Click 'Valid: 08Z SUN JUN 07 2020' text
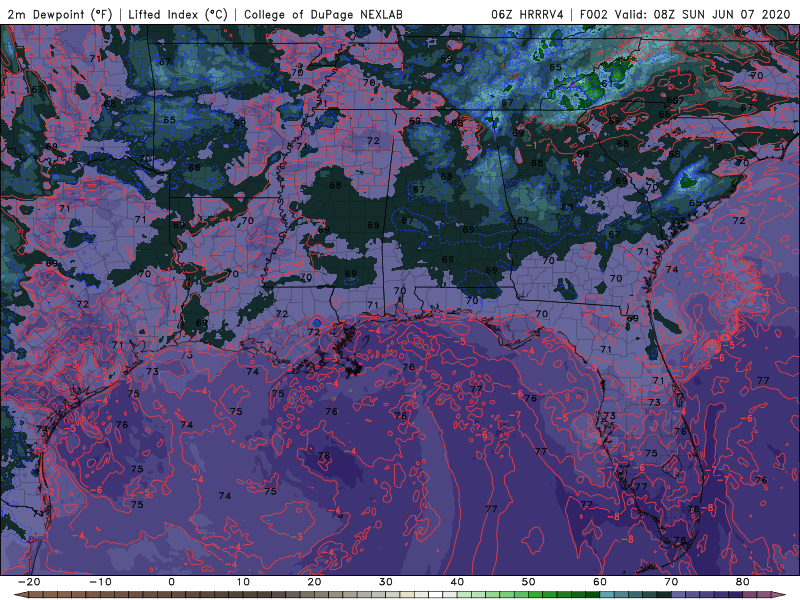This screenshot has width=800, height=600. coord(703,14)
